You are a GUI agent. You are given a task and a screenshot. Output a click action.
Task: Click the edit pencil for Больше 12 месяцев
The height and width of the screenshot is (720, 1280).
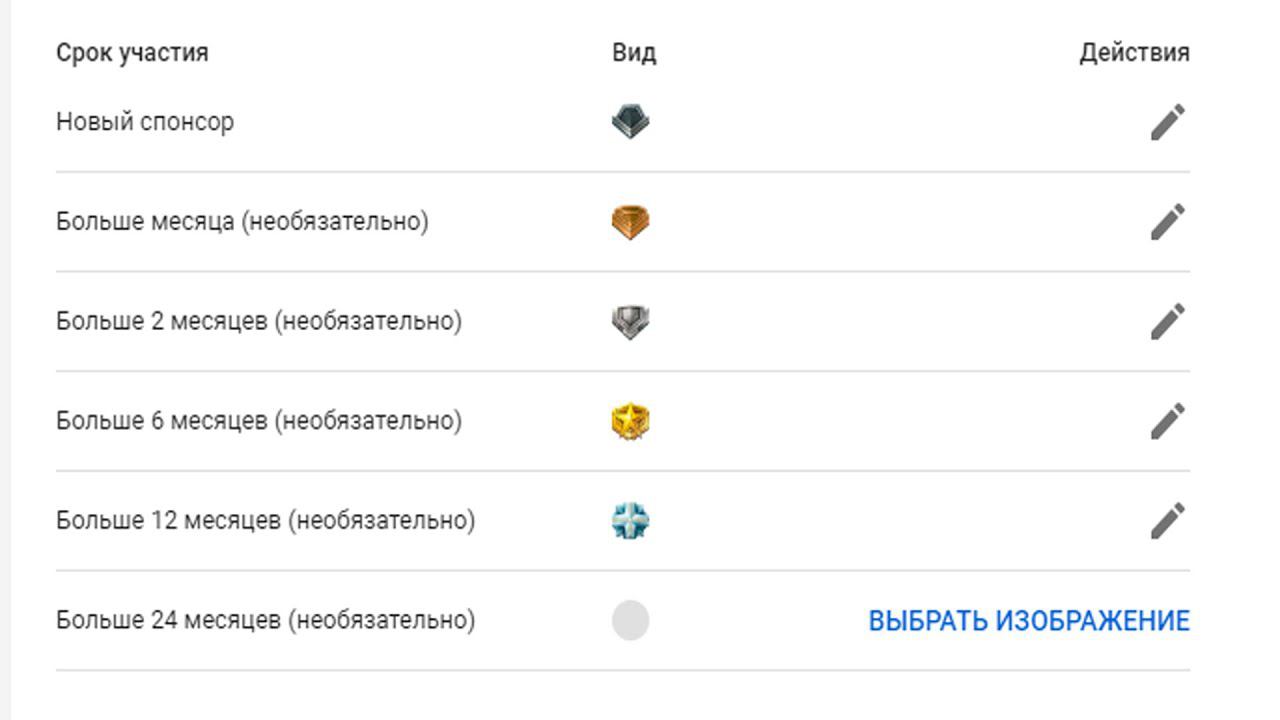1167,521
